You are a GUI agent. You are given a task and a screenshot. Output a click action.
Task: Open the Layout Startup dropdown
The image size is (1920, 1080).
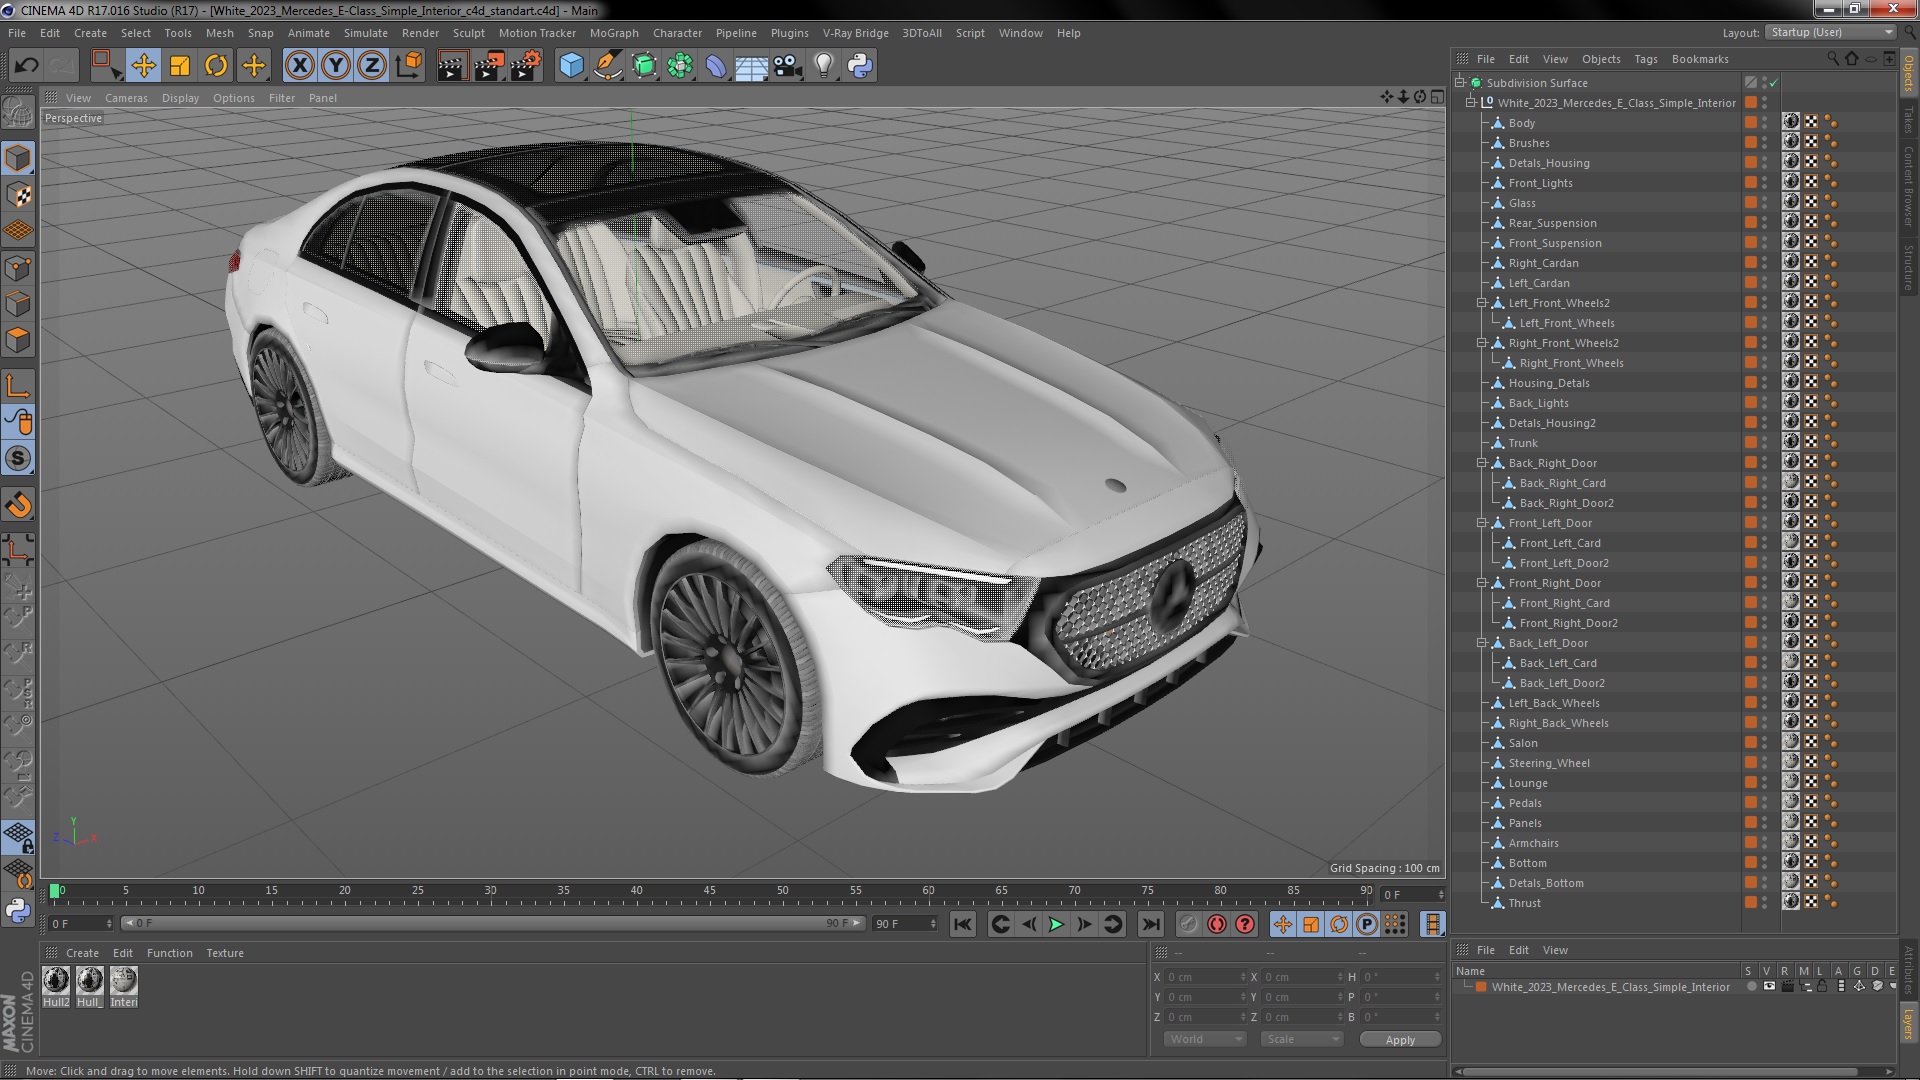tap(1830, 33)
